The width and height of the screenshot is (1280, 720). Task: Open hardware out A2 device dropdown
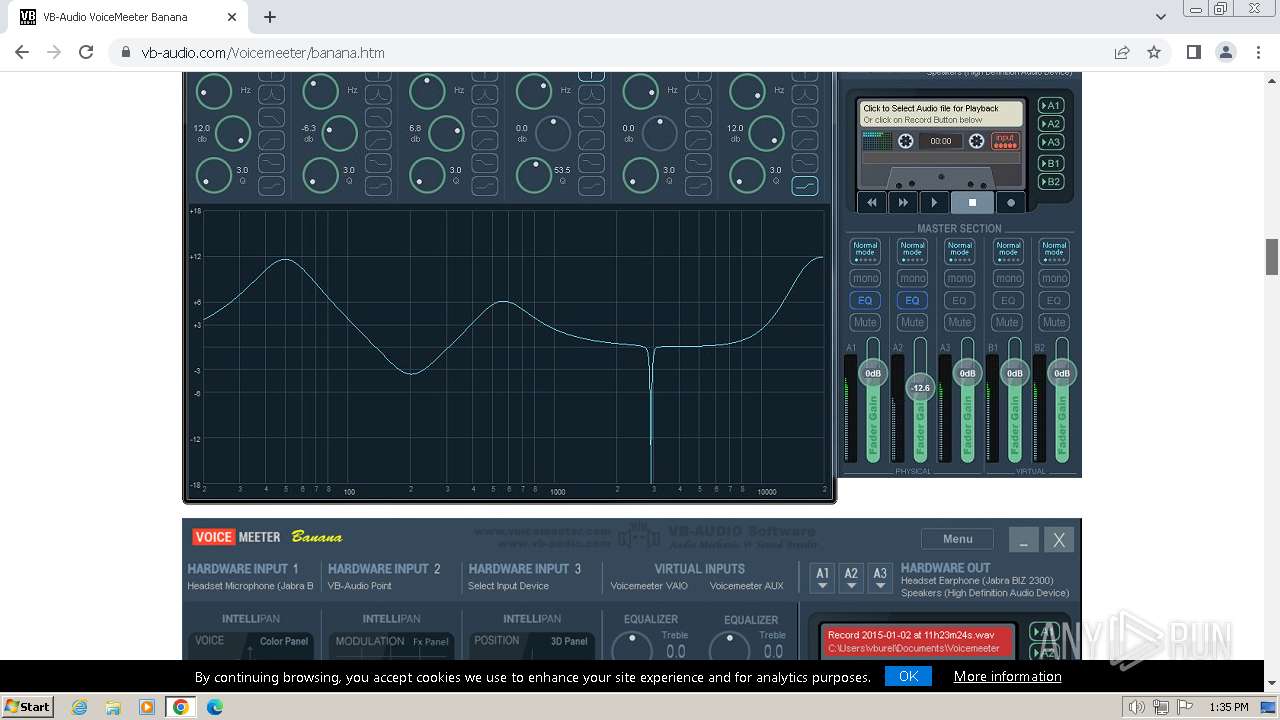851,577
